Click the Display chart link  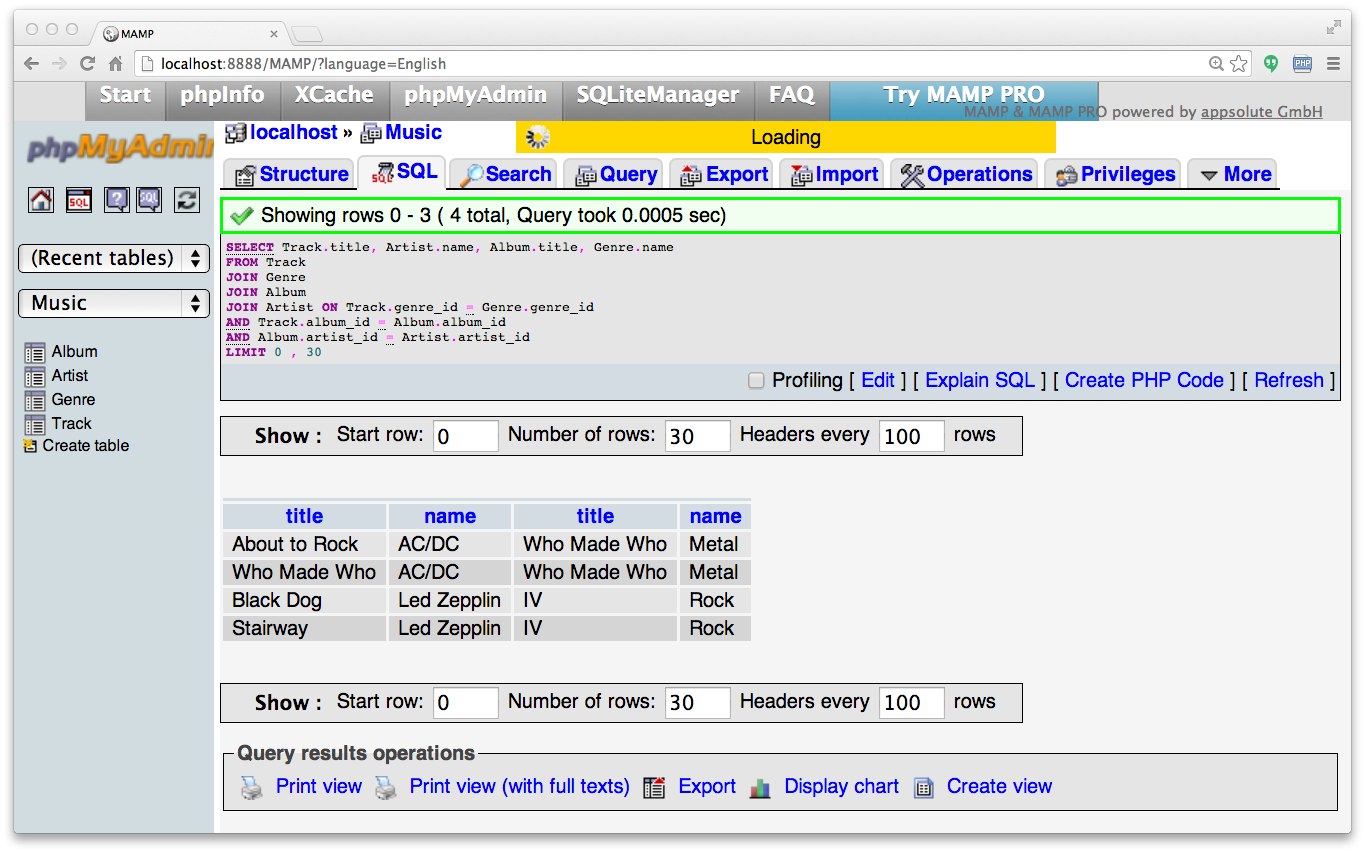click(841, 787)
